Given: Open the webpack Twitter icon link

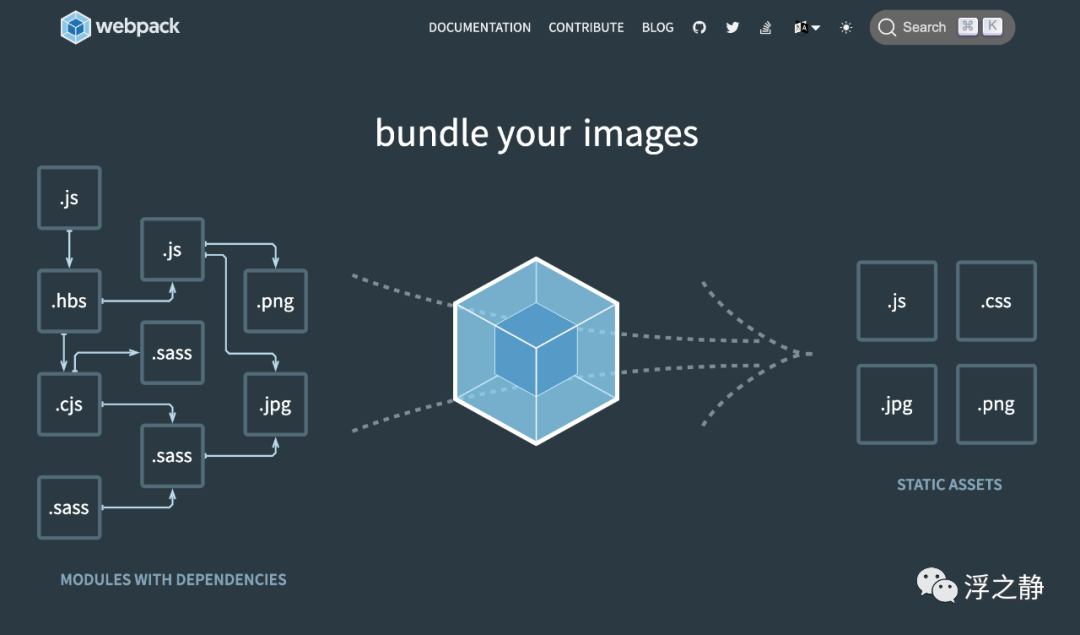Looking at the screenshot, I should point(732,28).
